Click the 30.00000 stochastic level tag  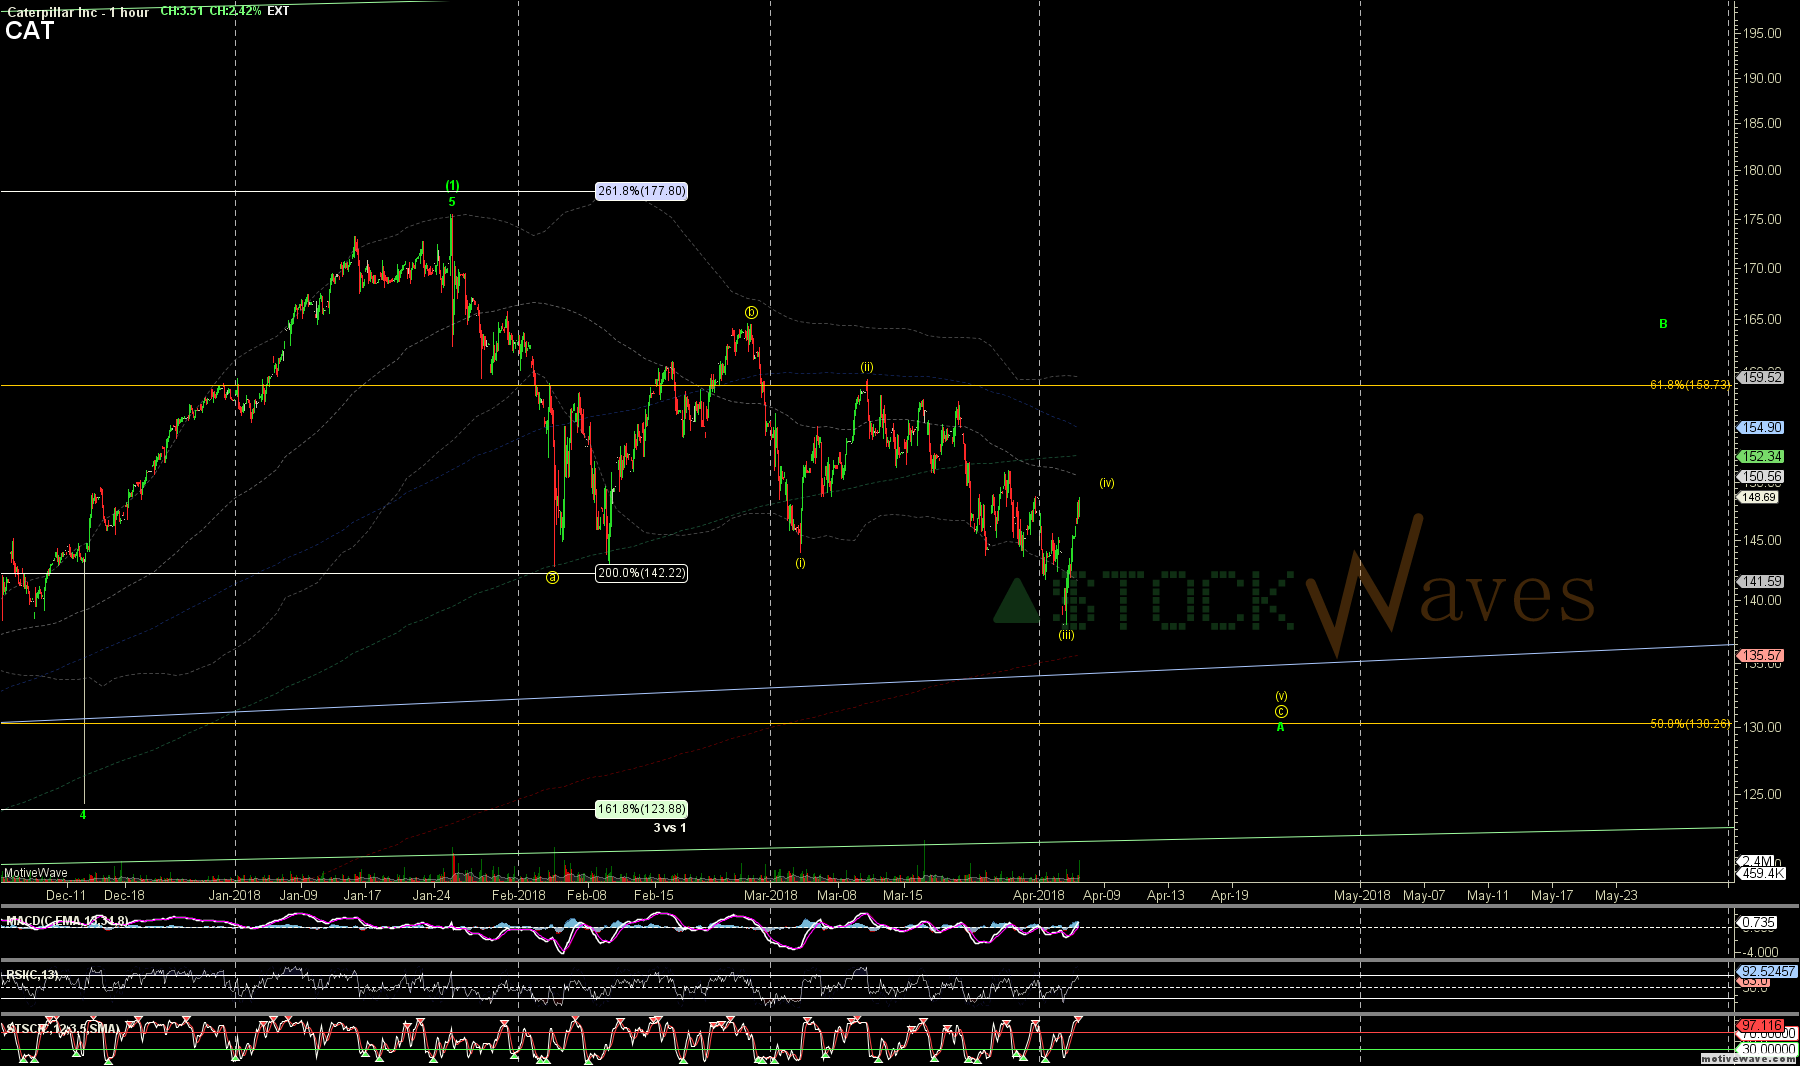pos(1768,1049)
